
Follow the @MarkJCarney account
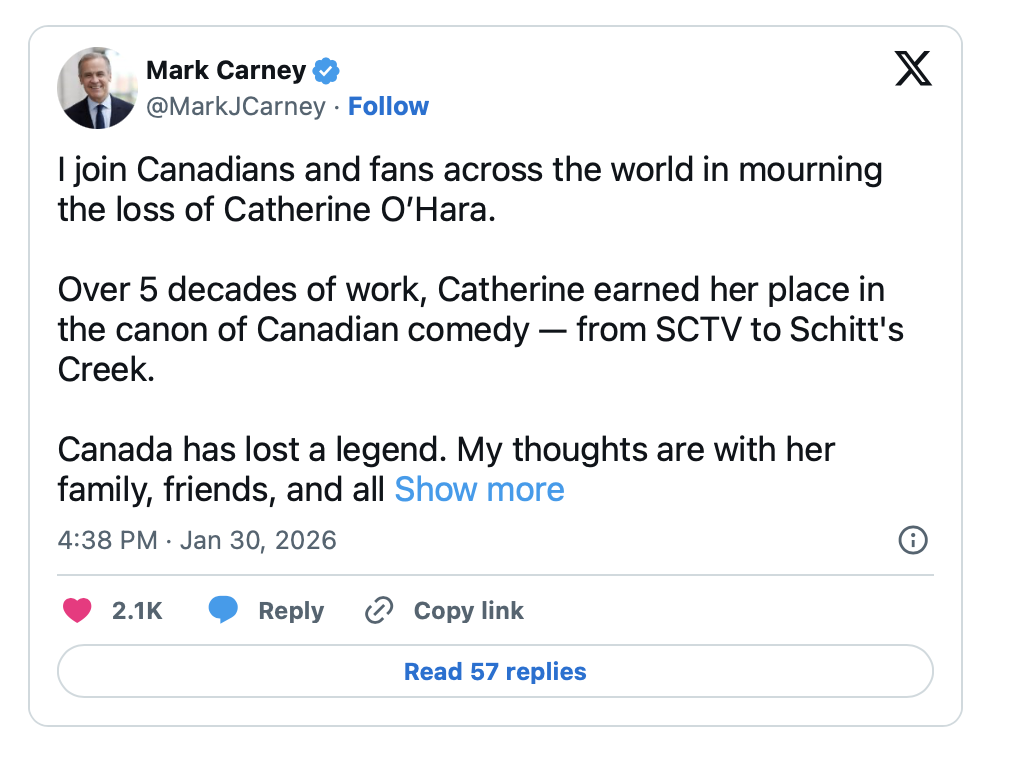pos(388,106)
